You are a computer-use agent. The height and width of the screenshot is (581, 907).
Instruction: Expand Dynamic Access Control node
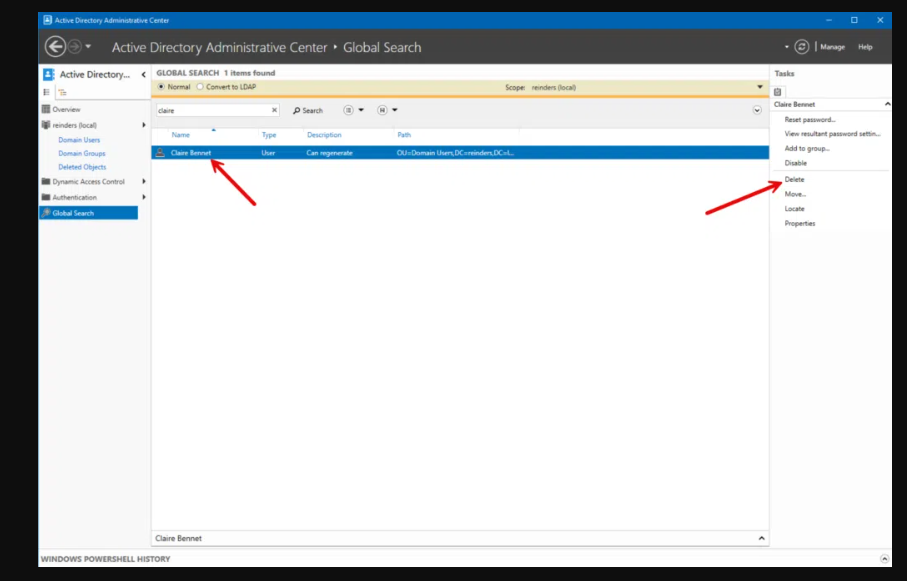pyautogui.click(x=144, y=181)
